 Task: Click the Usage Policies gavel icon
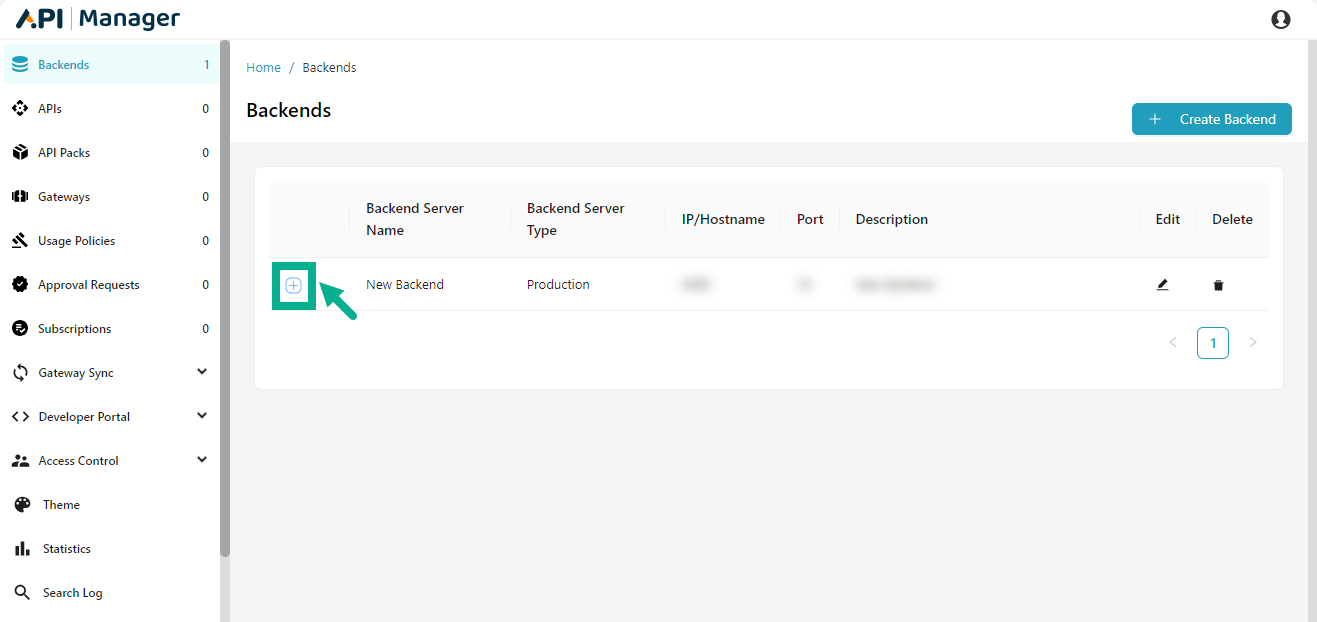[x=20, y=241]
